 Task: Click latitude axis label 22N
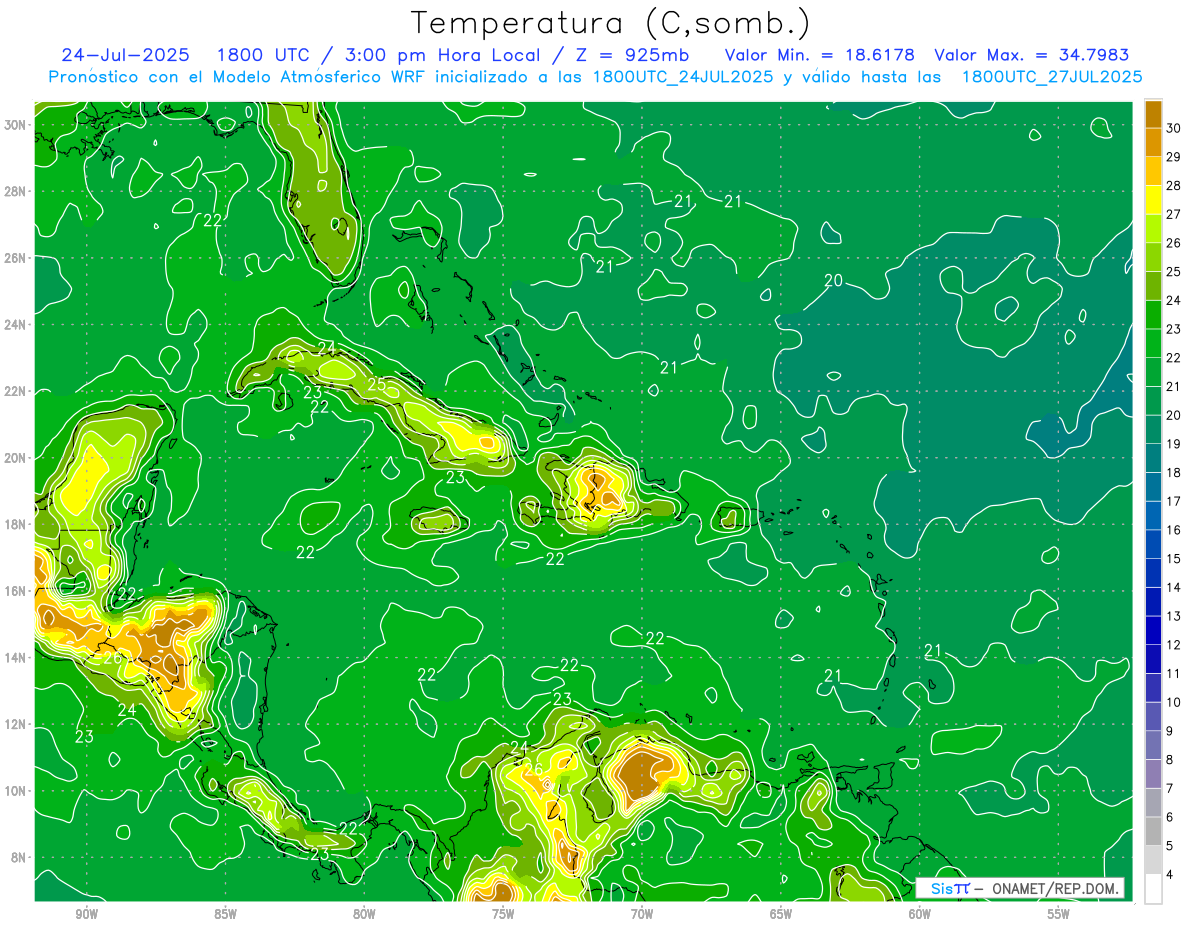tap(15, 391)
